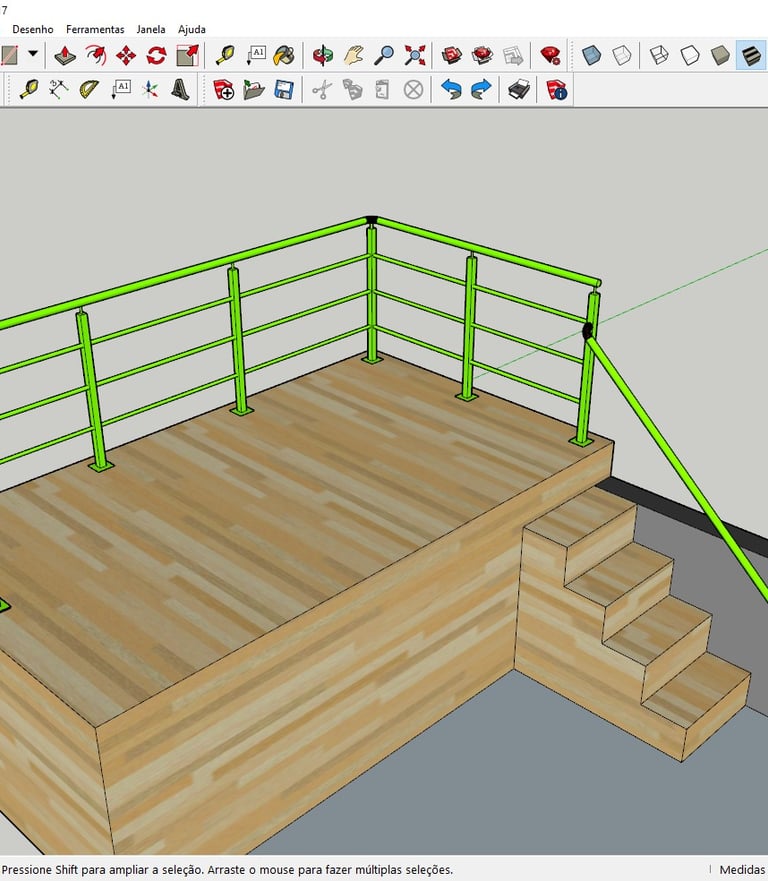The width and height of the screenshot is (768, 881).
Task: Activate the Pan hand tool
Action: [353, 55]
